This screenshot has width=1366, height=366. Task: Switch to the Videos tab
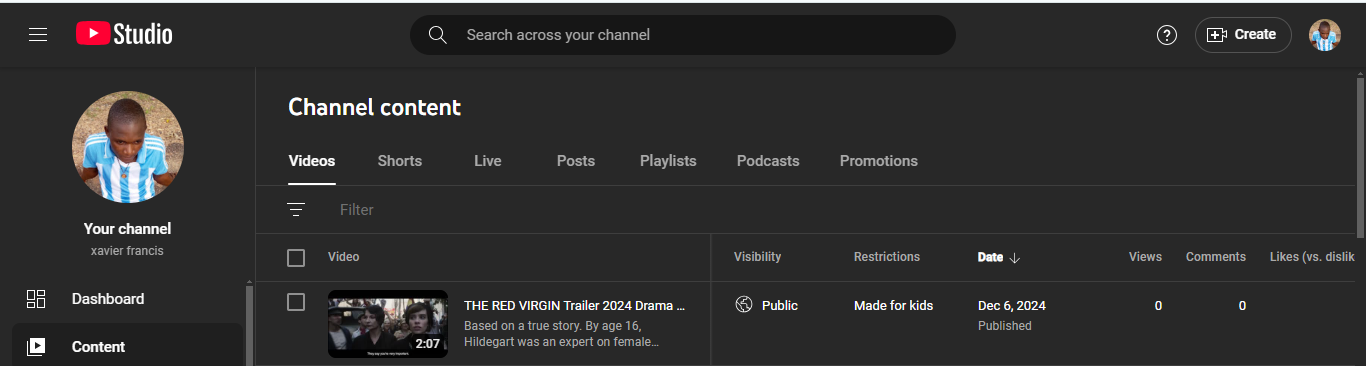click(x=312, y=161)
